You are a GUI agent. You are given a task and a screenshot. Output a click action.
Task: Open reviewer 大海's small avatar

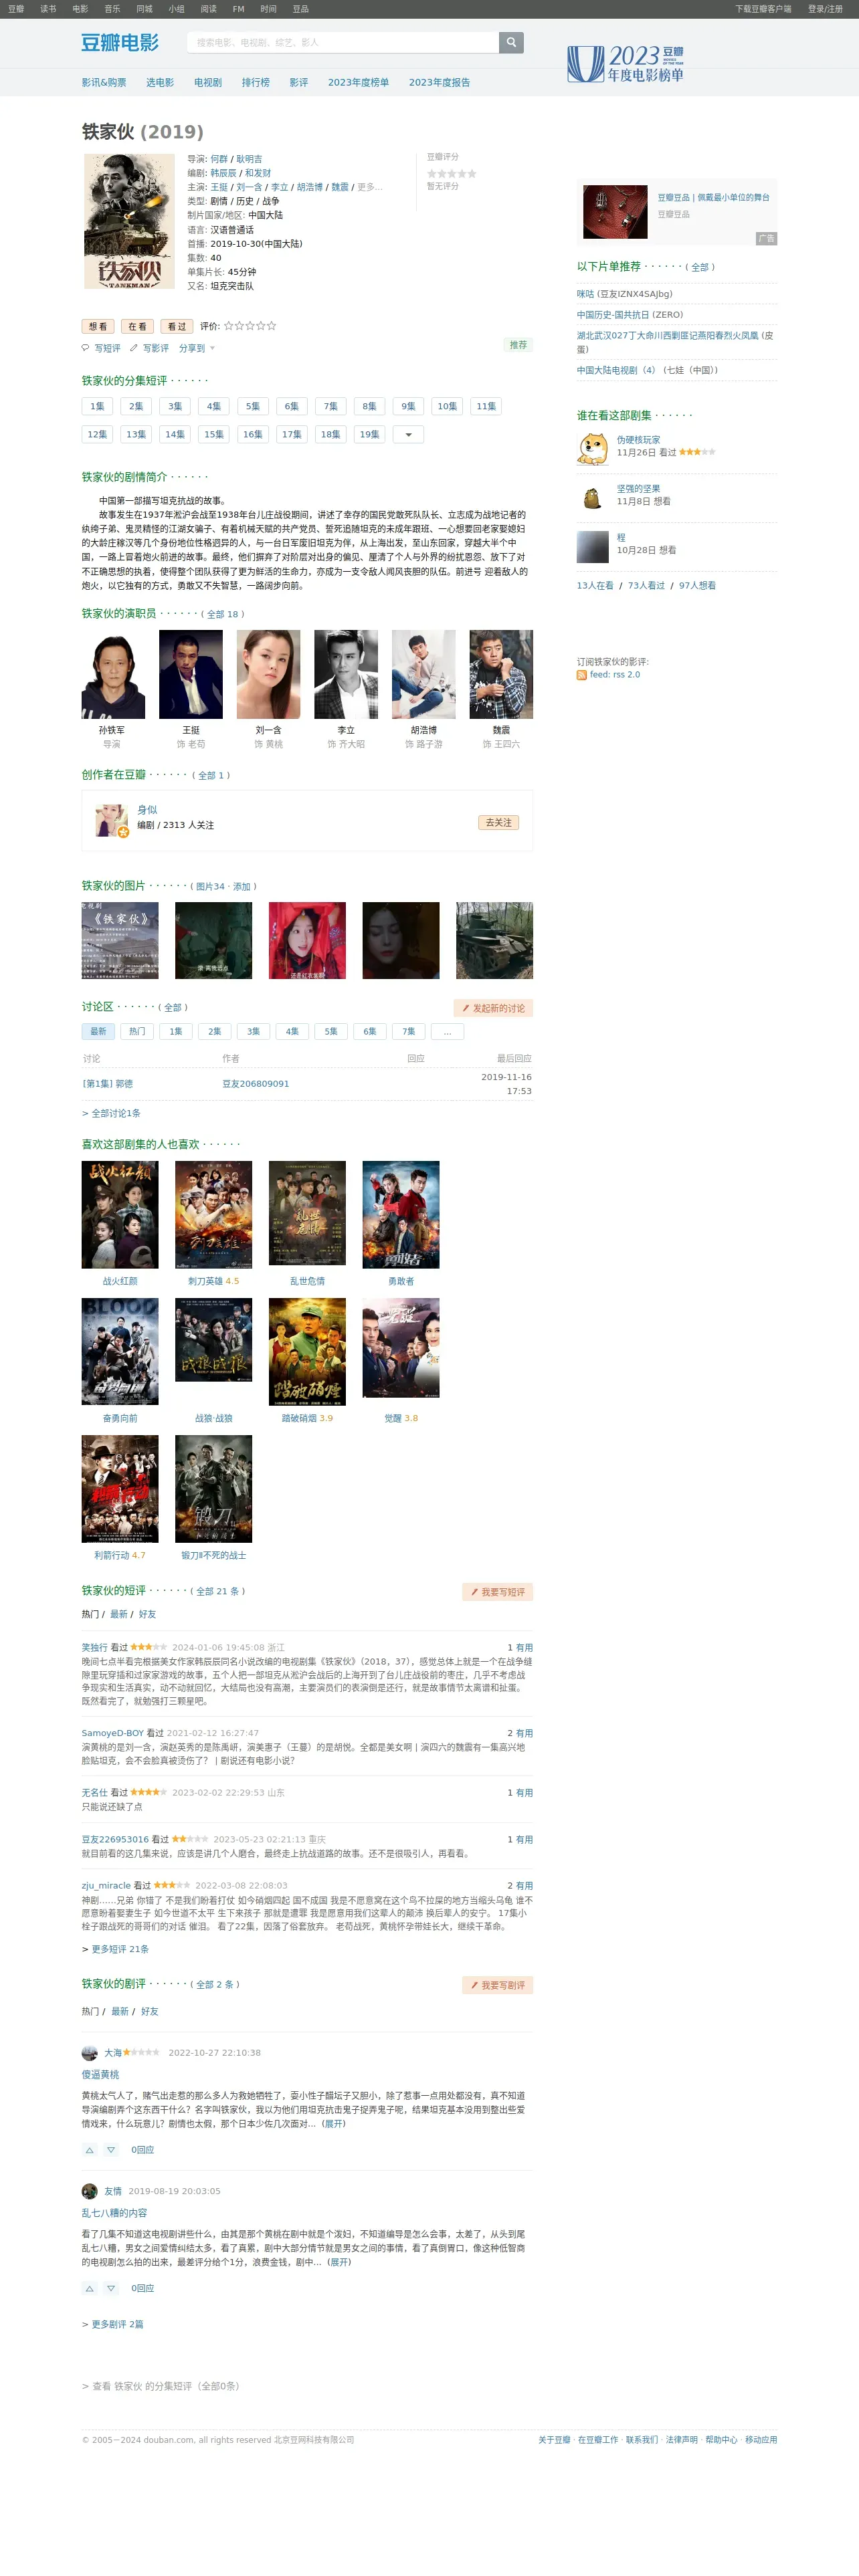click(x=89, y=2052)
